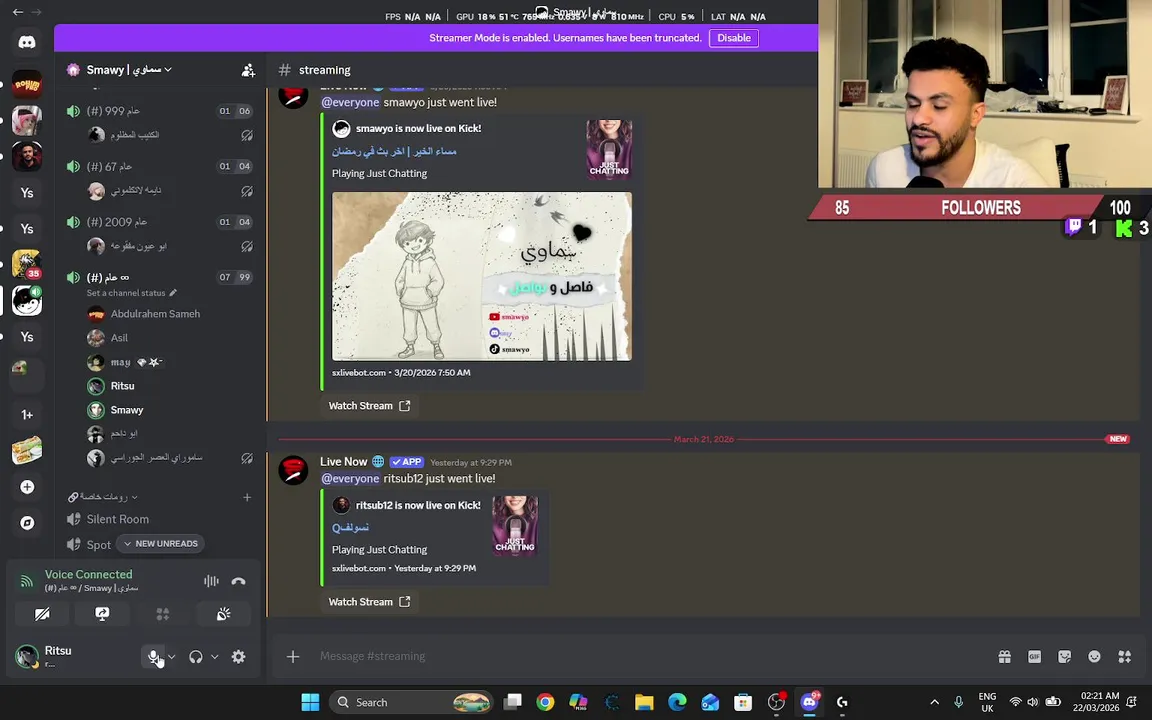Open File Explorer from taskbar
The width and height of the screenshot is (1152, 720).
[x=644, y=702]
